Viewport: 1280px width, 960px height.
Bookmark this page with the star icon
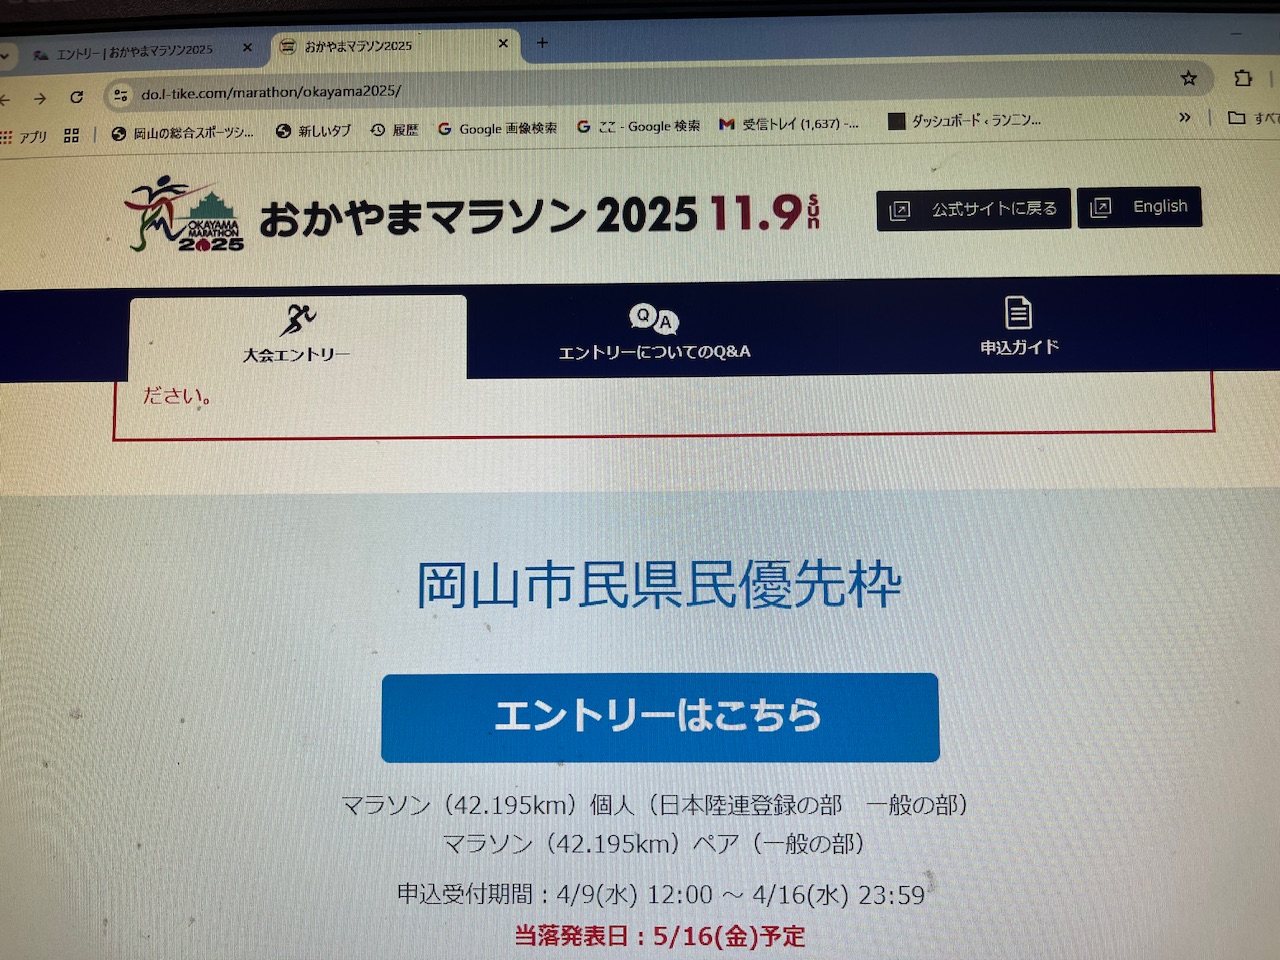point(1188,78)
